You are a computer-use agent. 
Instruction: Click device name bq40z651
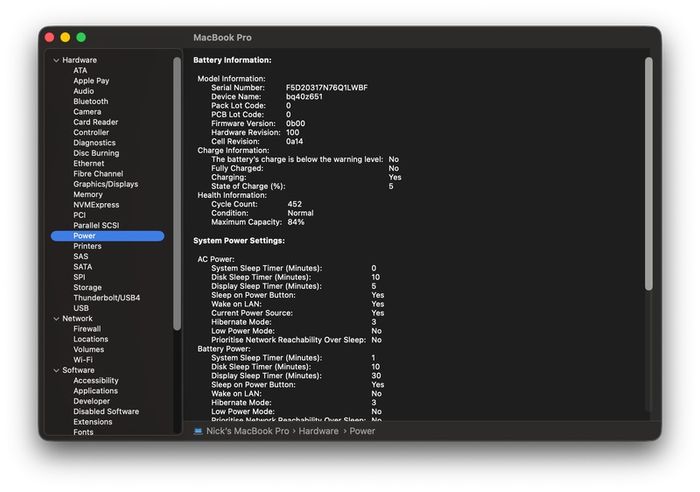304,97
